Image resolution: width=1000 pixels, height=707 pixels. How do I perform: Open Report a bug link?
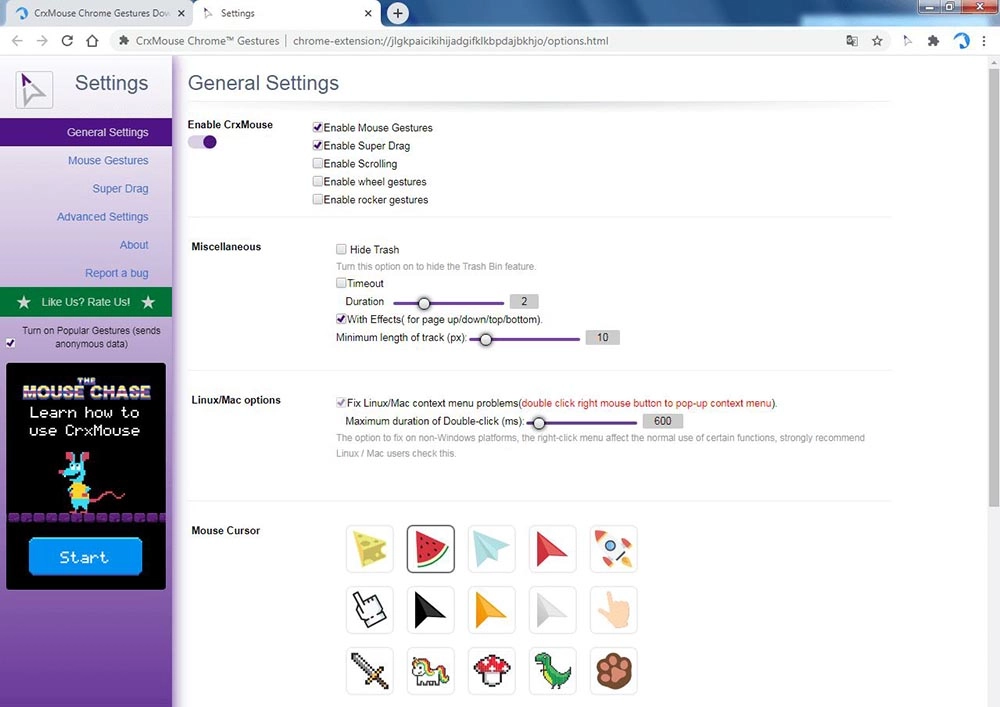click(x=117, y=273)
